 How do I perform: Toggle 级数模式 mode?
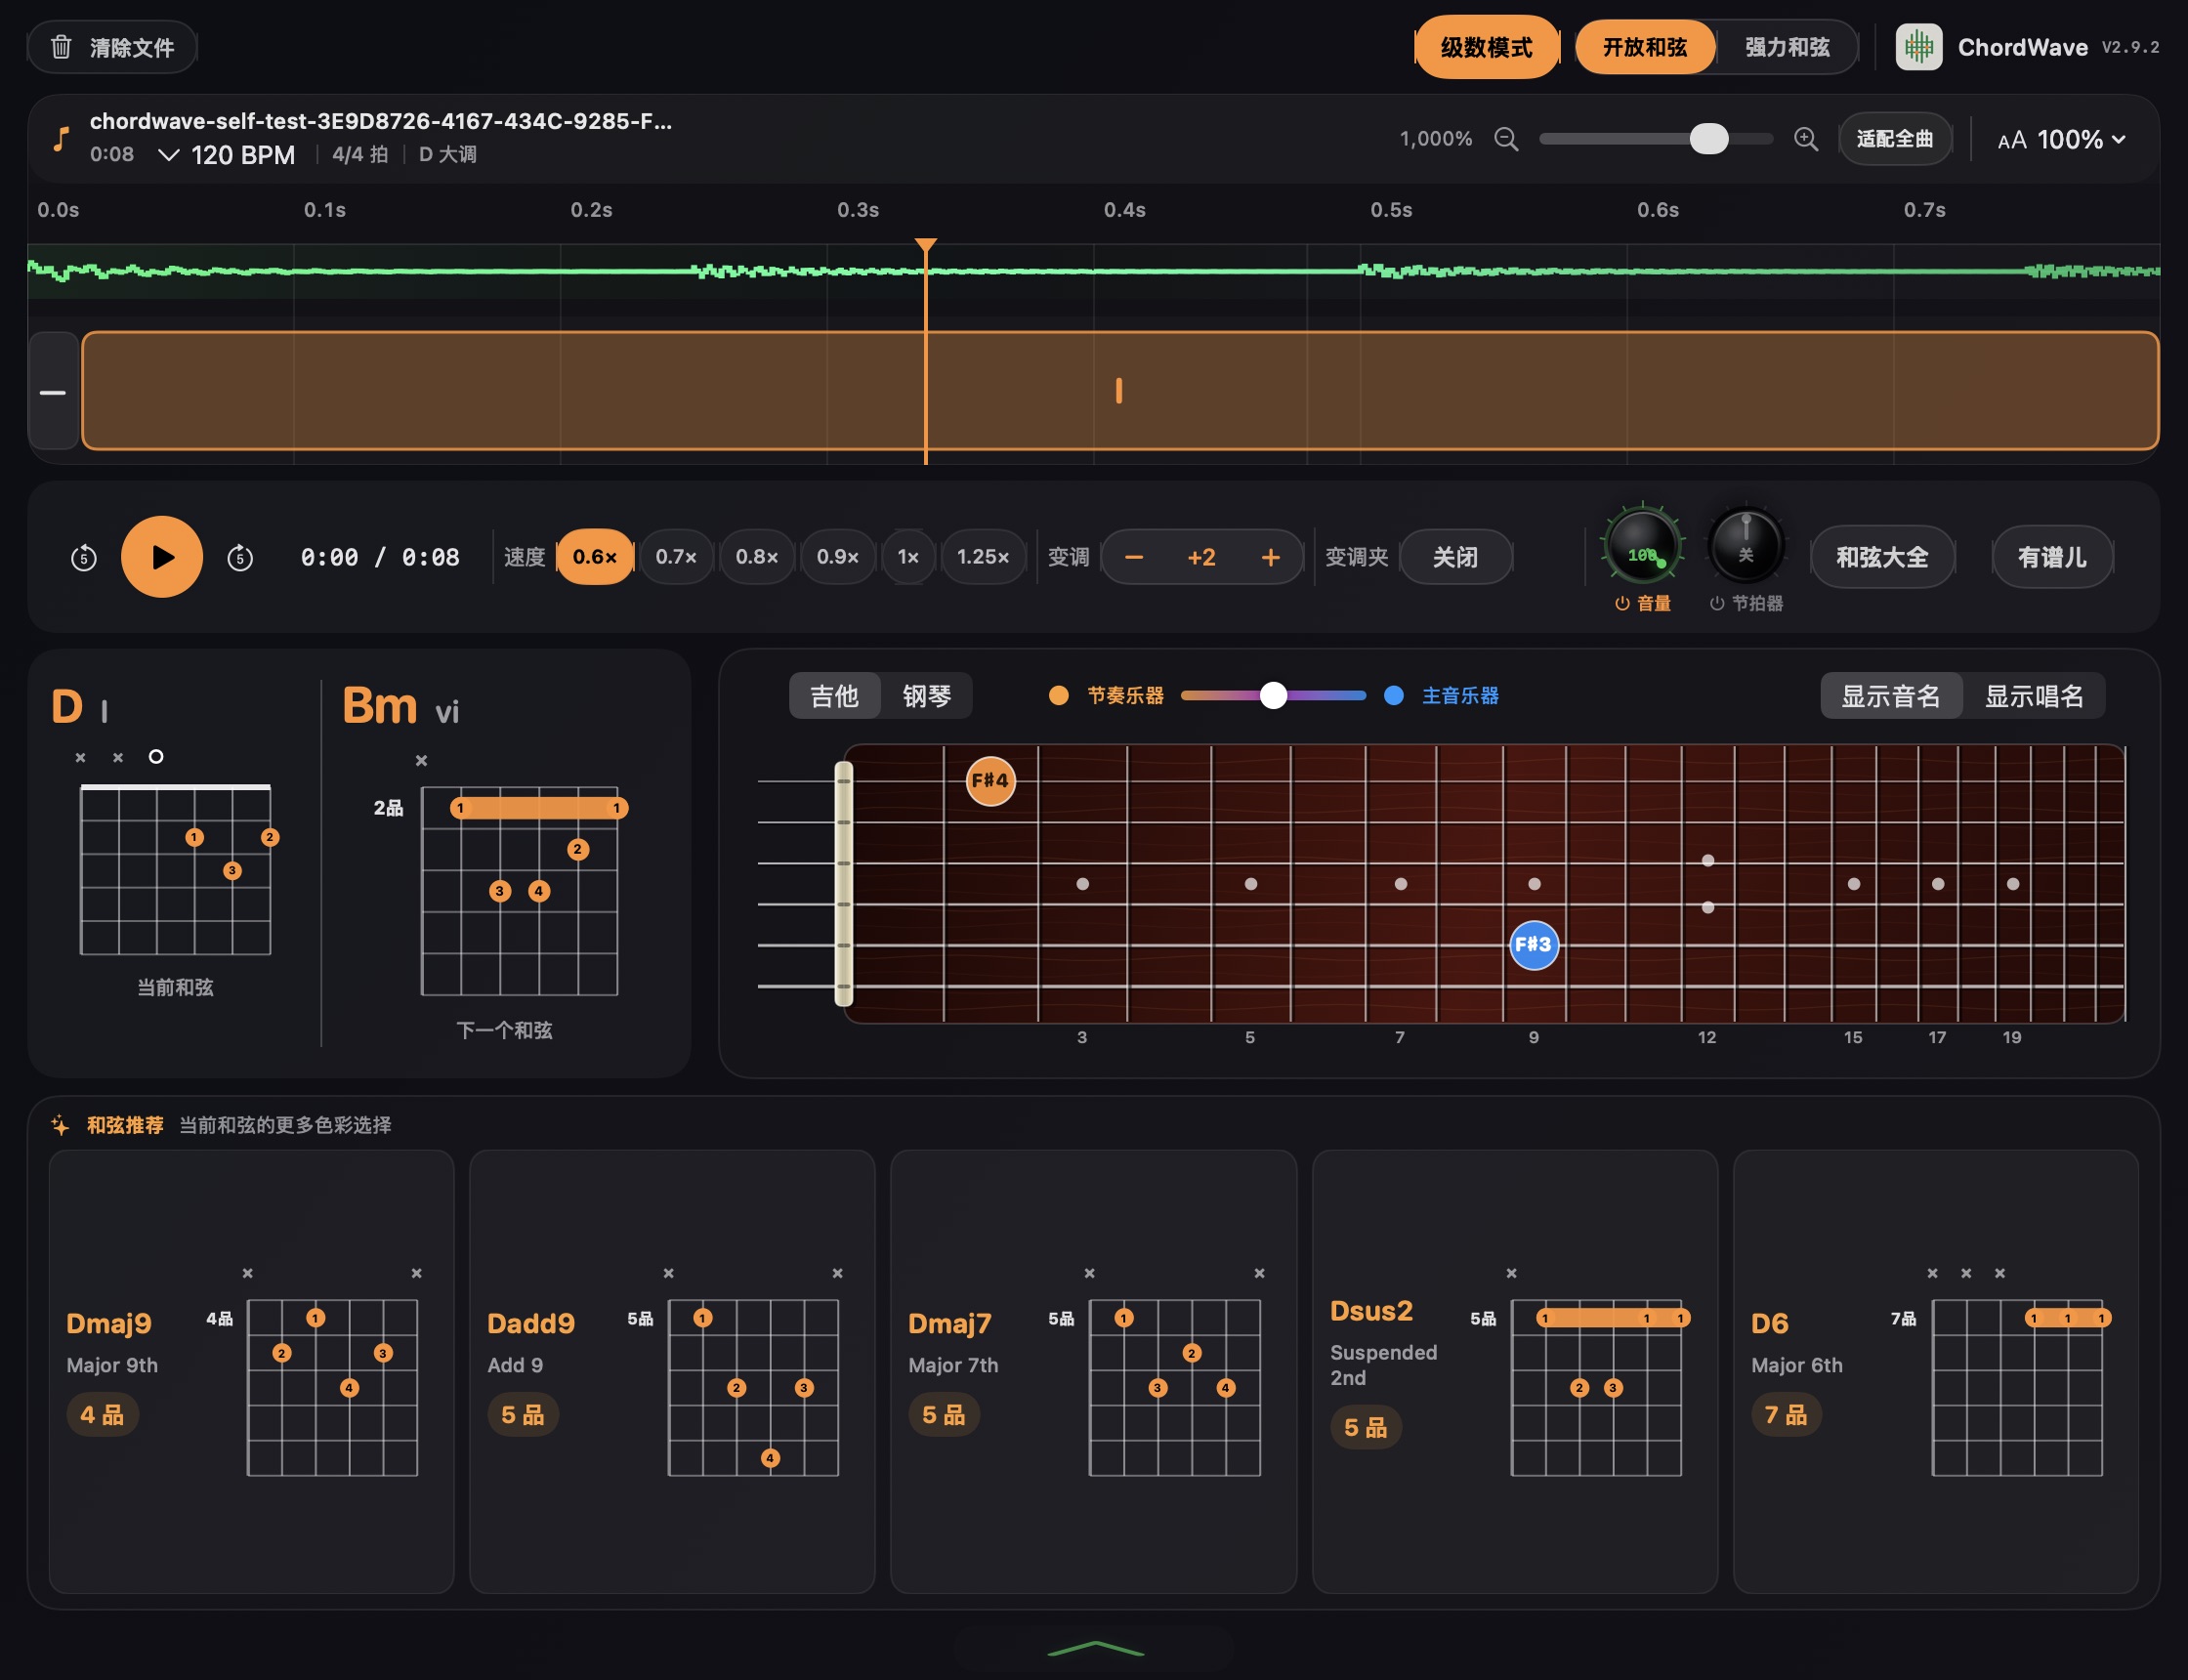tap(1486, 47)
